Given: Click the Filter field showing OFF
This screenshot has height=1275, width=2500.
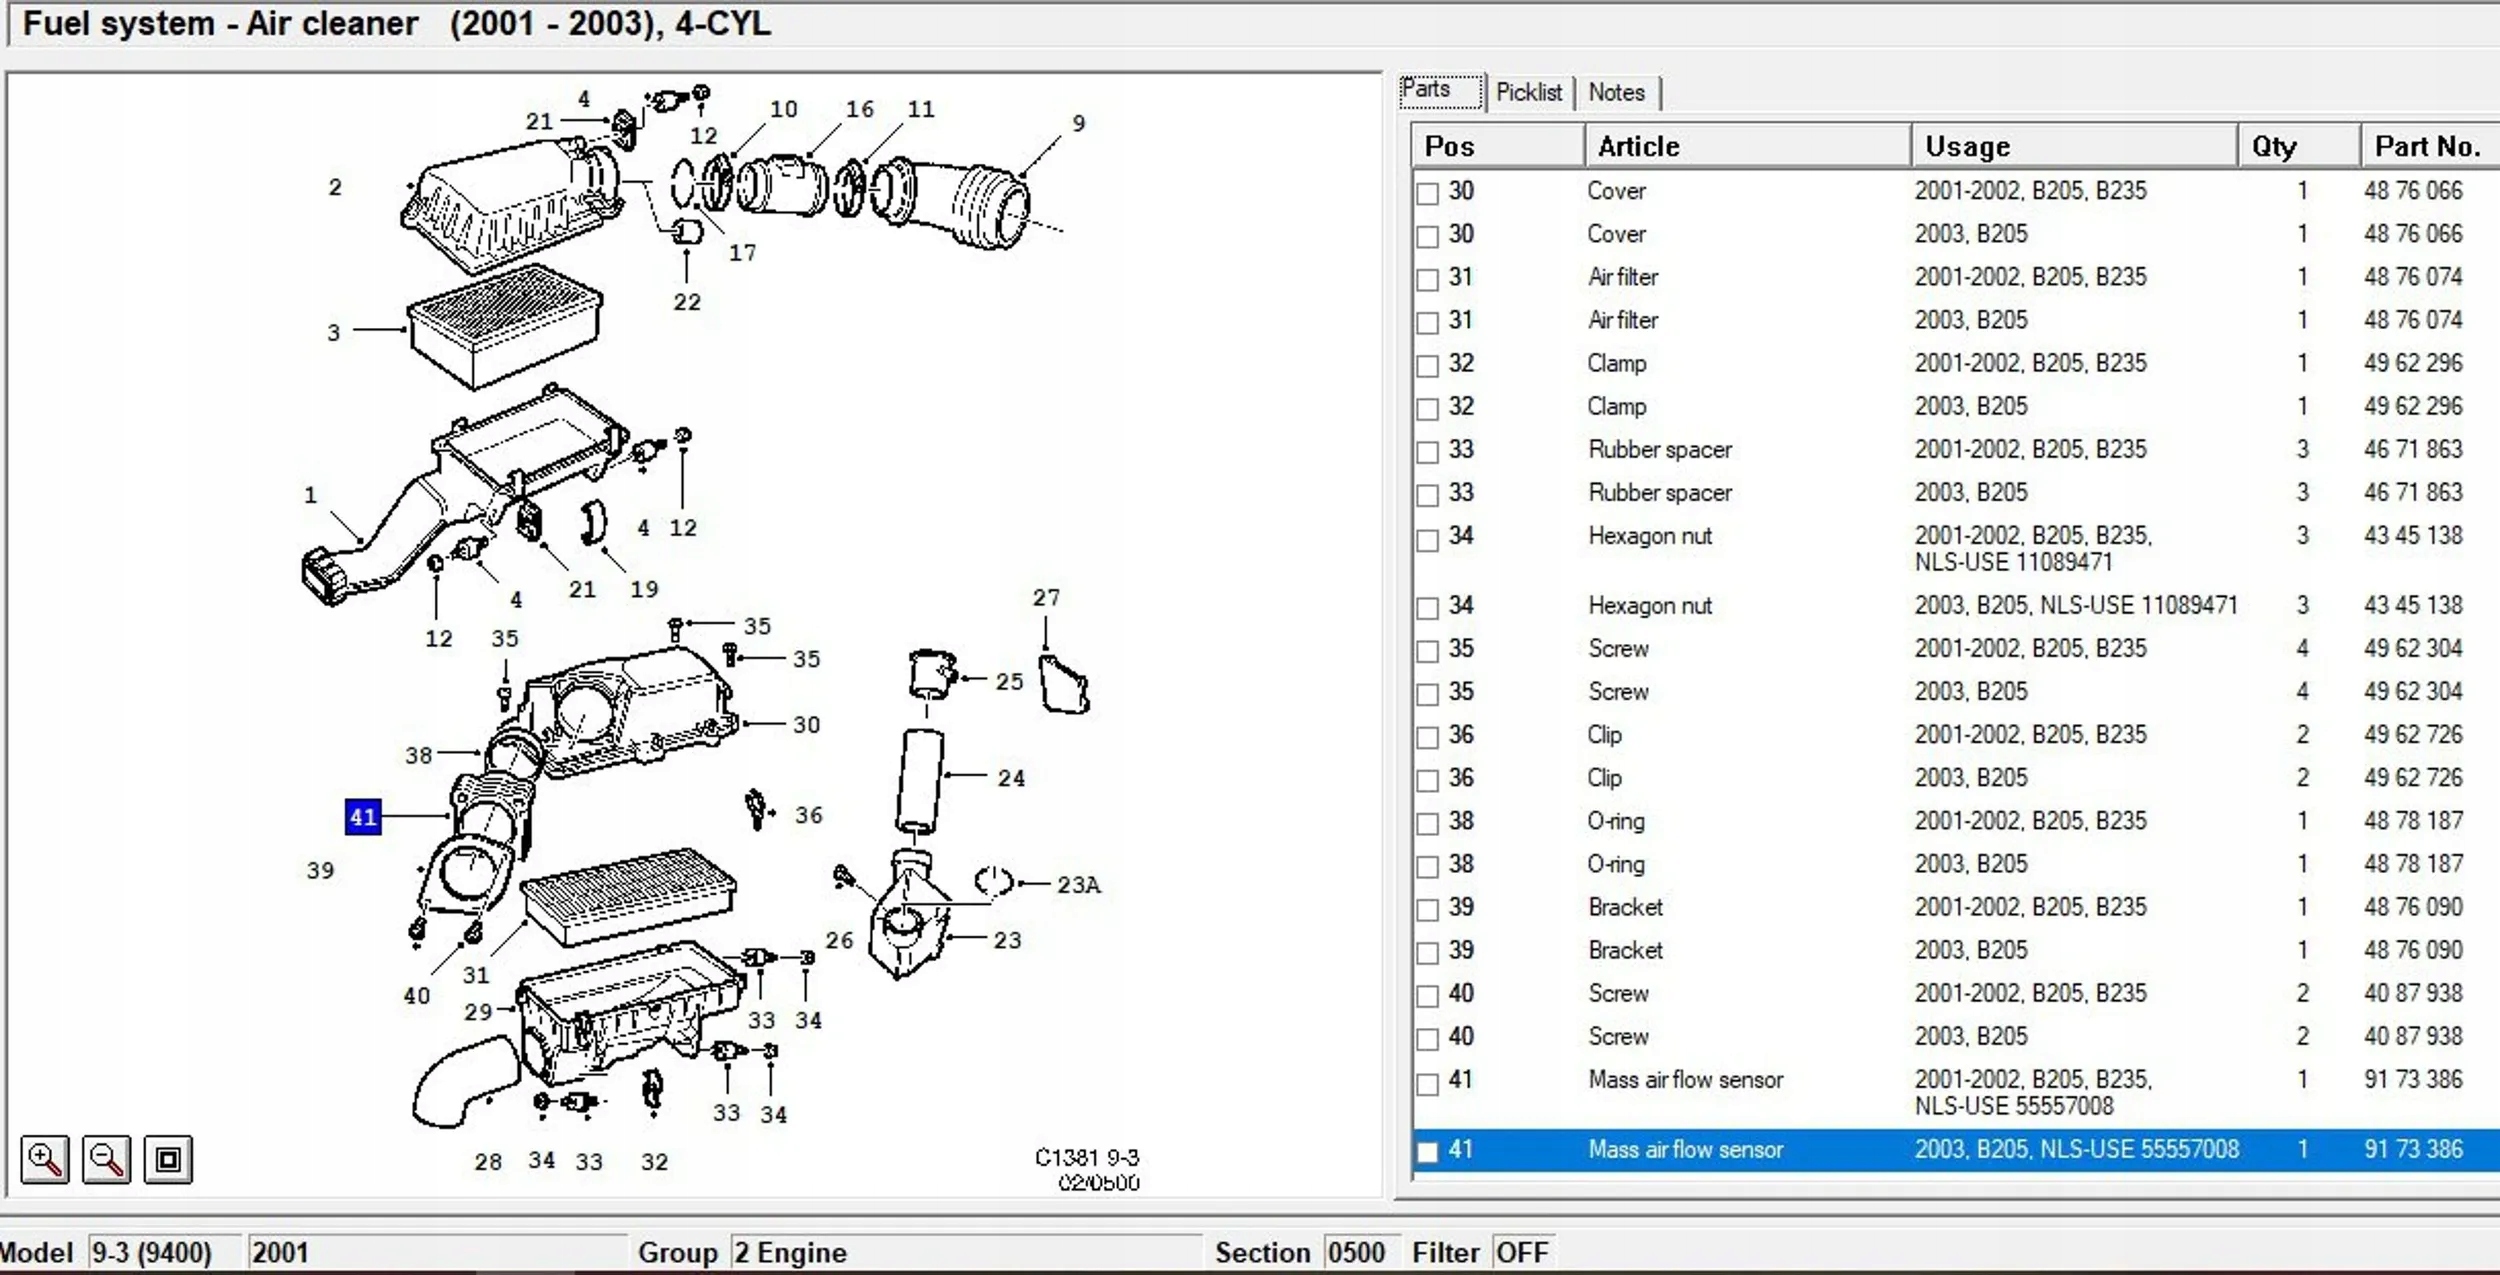Looking at the screenshot, I should tap(1522, 1252).
